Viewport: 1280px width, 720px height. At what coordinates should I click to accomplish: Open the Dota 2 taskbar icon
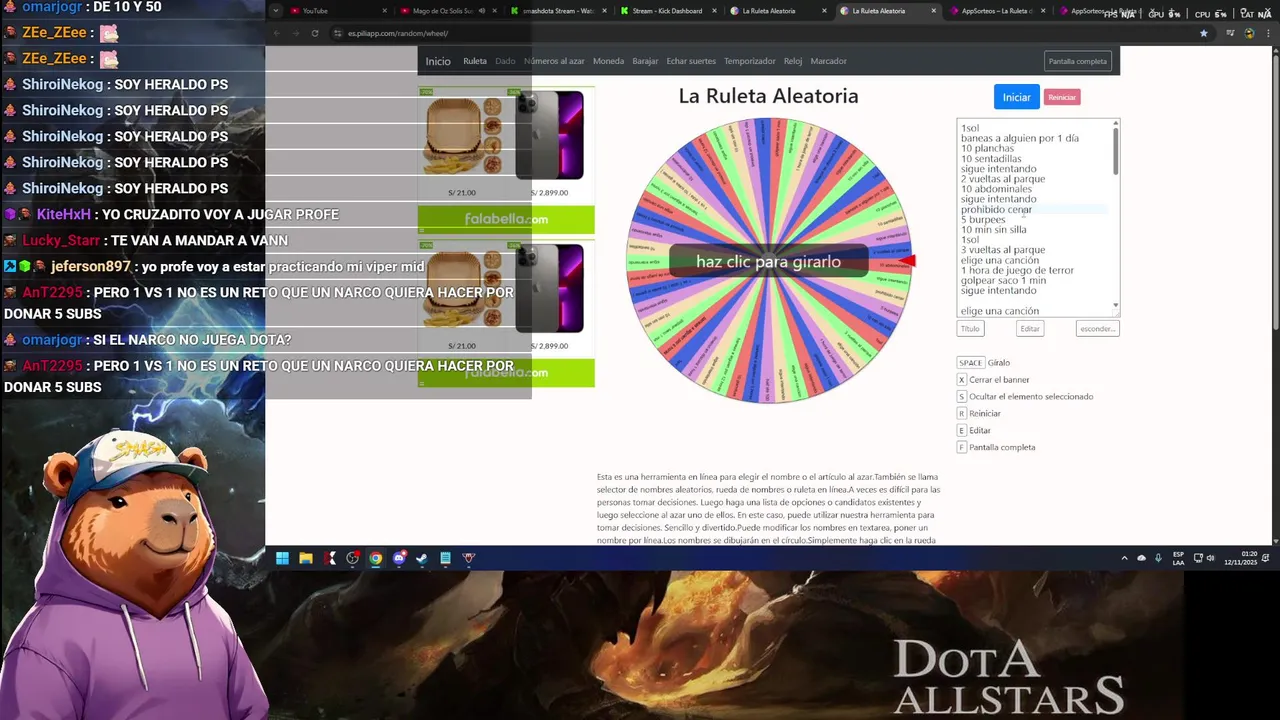point(469,558)
